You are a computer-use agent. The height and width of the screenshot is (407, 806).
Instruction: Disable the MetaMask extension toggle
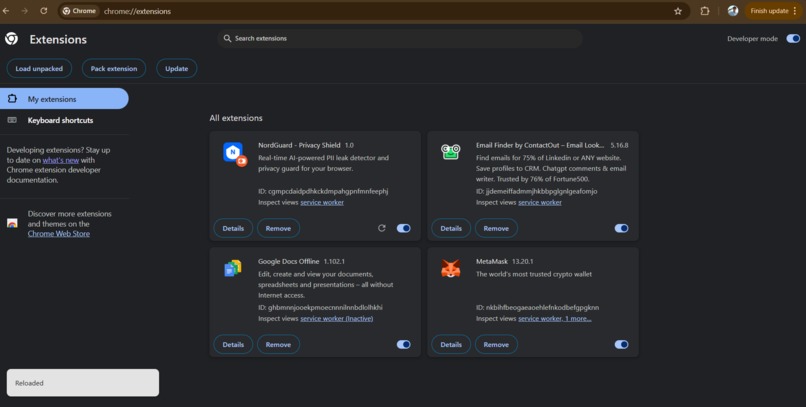[621, 344]
